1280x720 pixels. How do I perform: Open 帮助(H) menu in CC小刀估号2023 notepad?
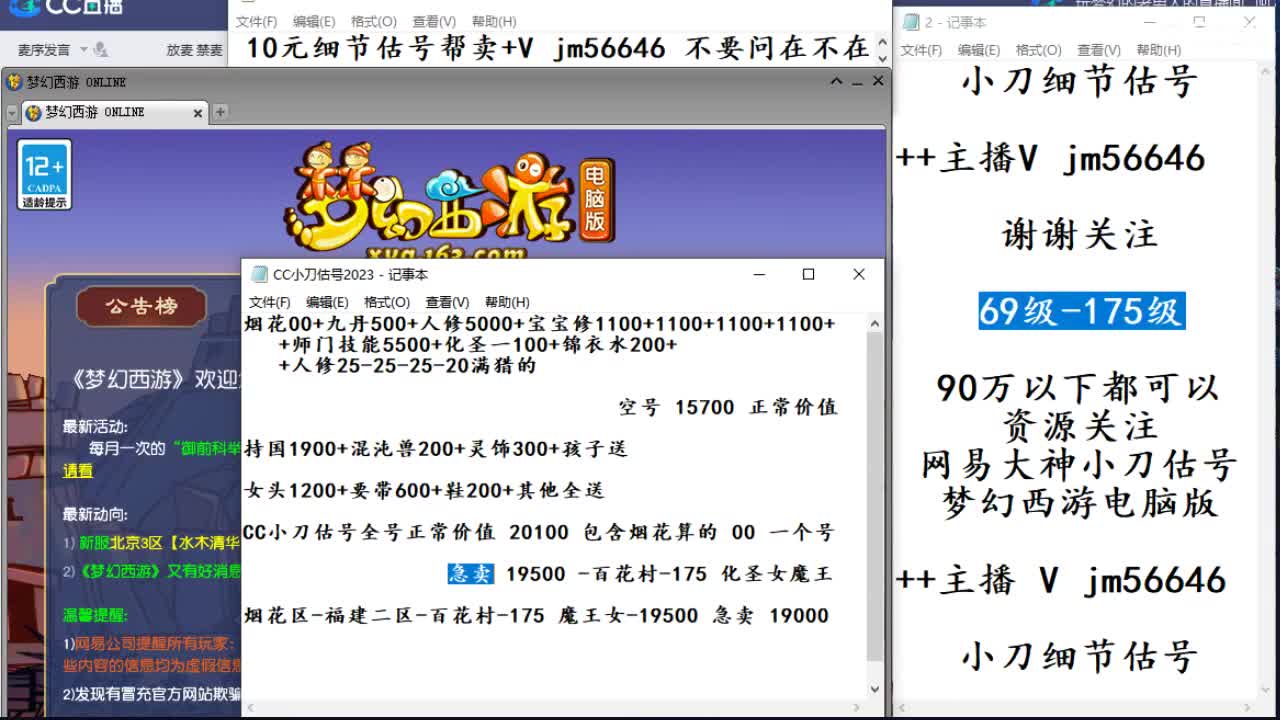click(x=507, y=302)
